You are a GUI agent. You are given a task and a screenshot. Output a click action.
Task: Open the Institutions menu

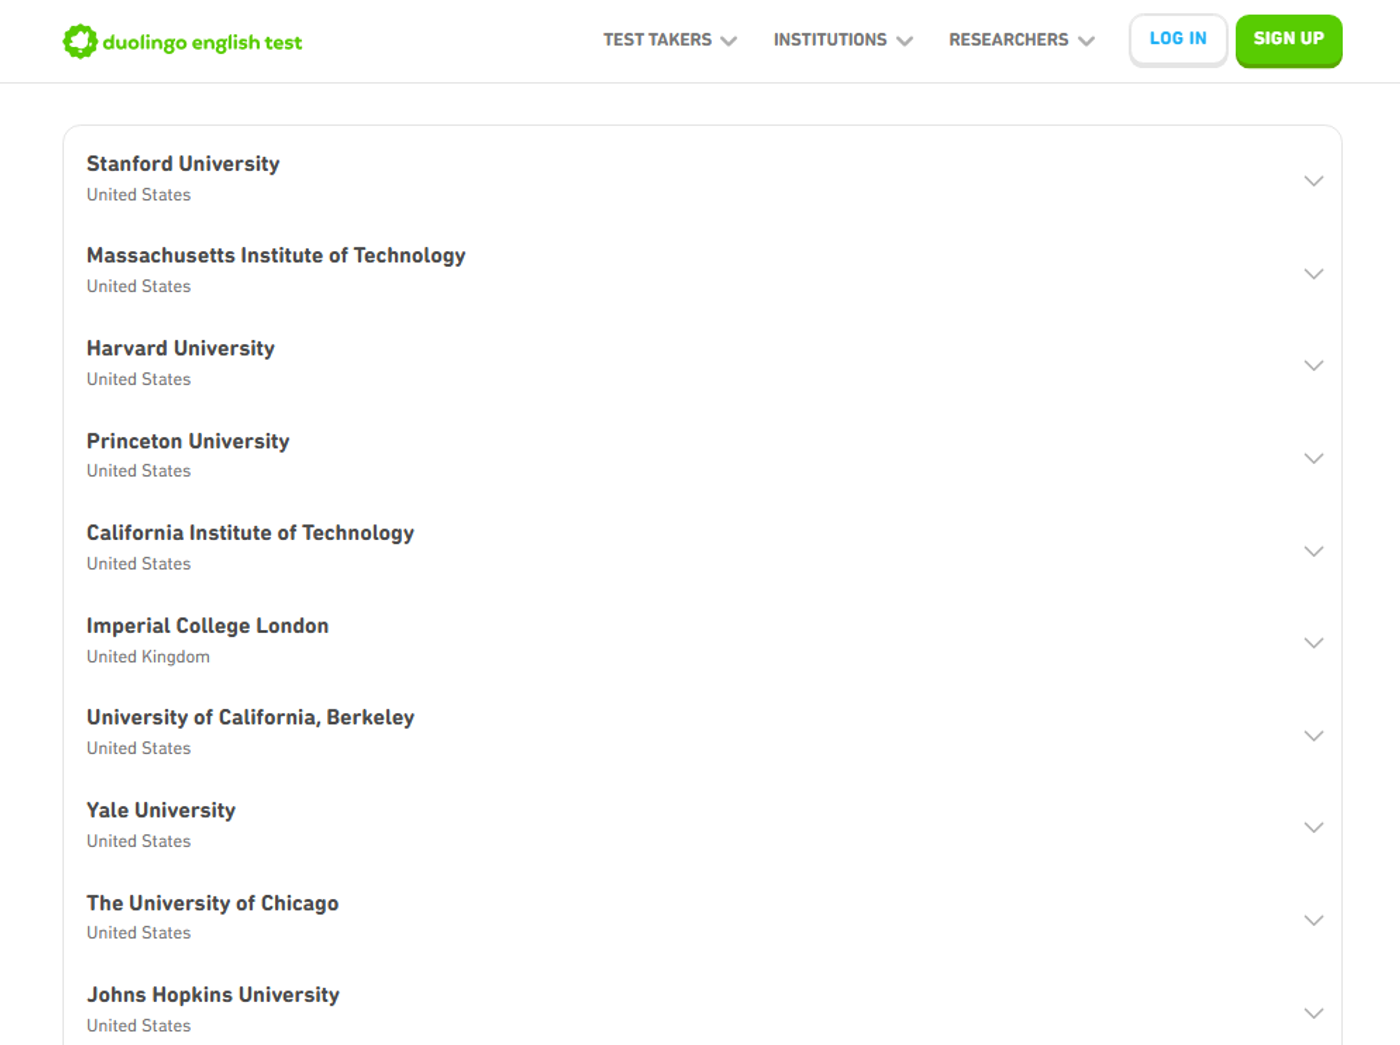(842, 40)
